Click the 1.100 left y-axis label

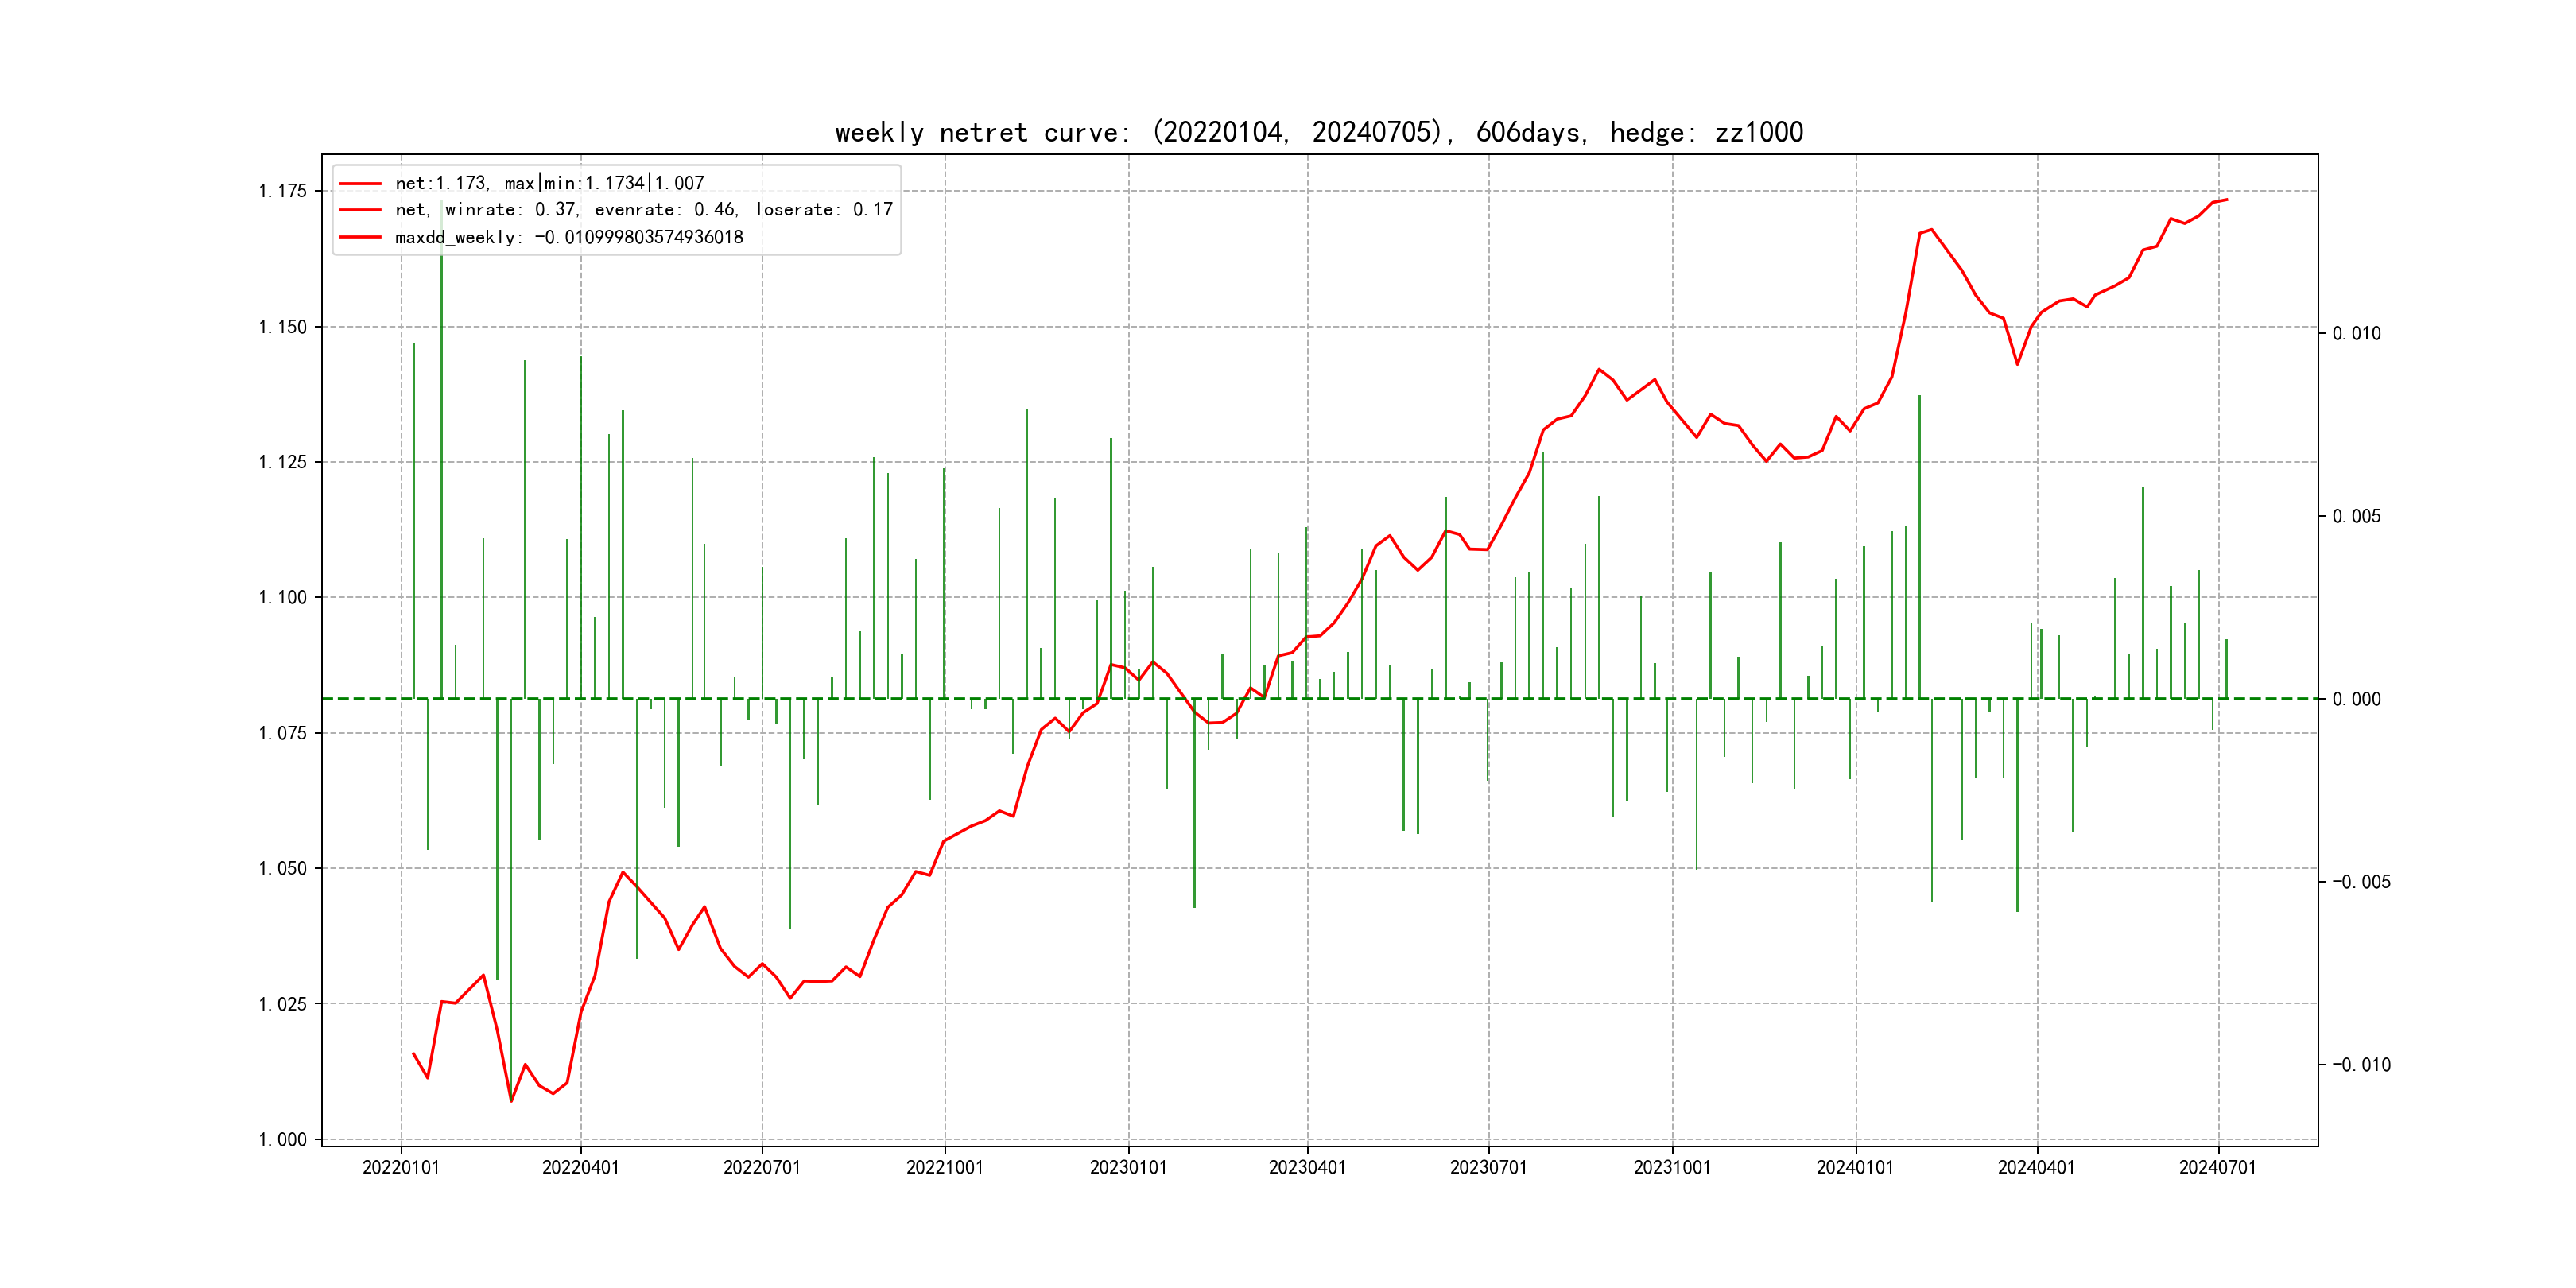point(283,597)
